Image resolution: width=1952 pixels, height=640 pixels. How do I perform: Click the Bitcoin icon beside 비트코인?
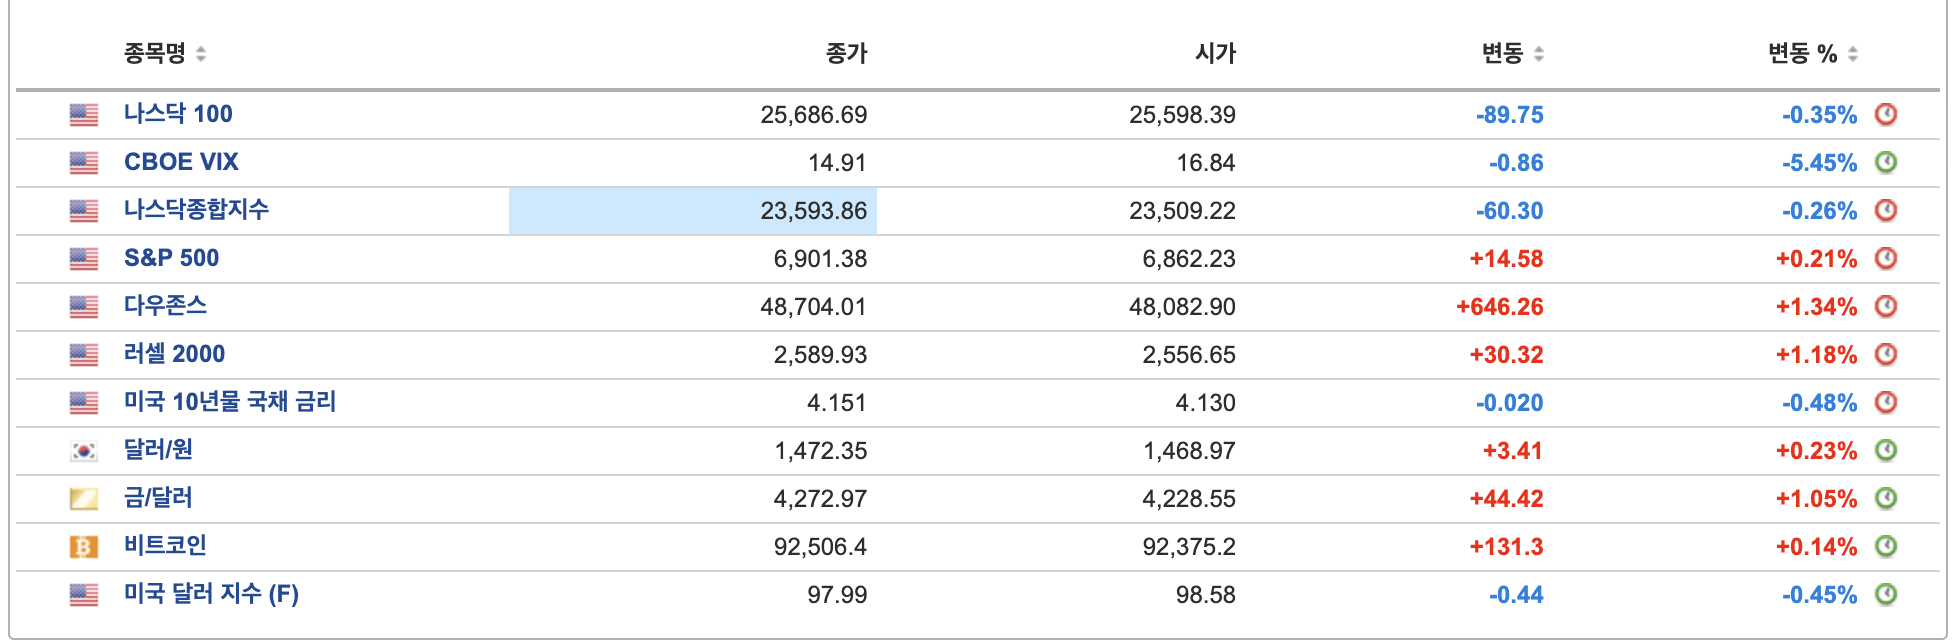(84, 547)
